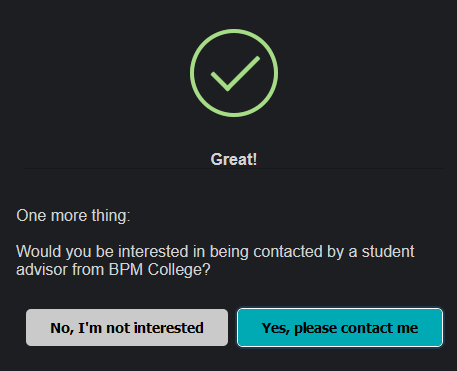This screenshot has width=457, height=371.
Task: Click the "No, I'm not interested" button
Action: (127, 327)
